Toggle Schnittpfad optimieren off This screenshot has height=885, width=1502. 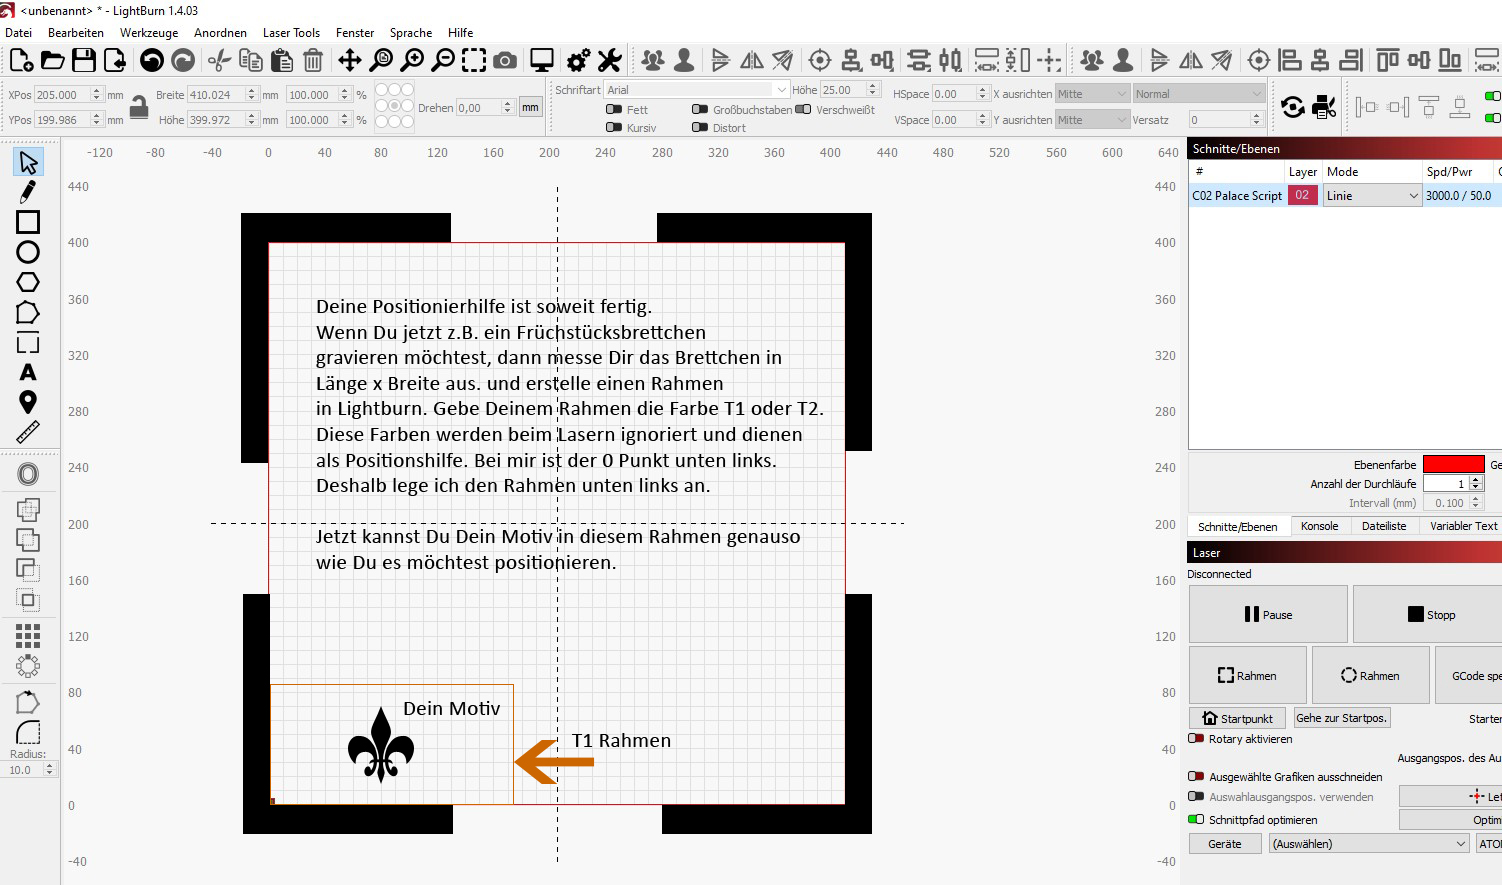1196,820
